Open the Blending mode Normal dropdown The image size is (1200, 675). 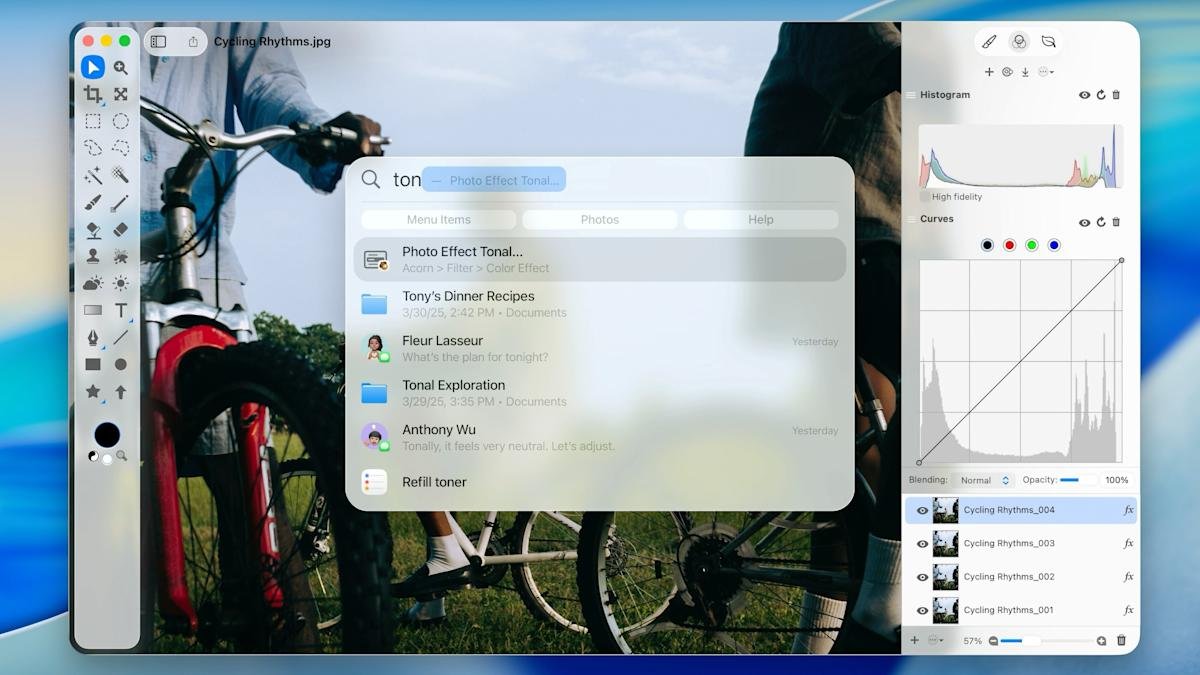983,480
